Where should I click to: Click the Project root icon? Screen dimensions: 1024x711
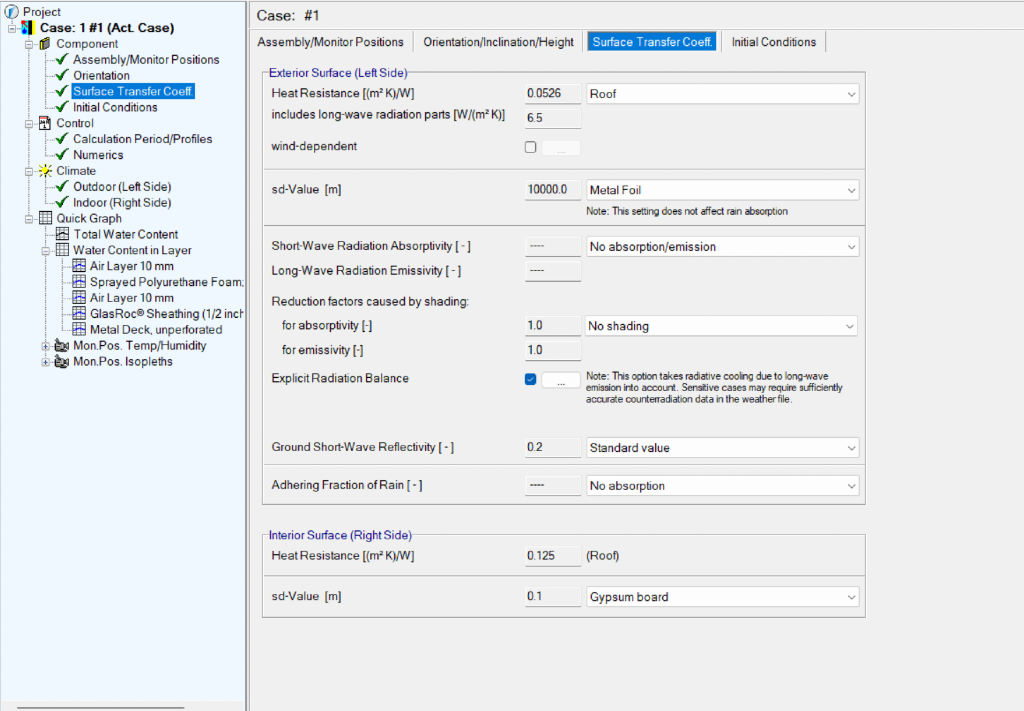(x=12, y=12)
